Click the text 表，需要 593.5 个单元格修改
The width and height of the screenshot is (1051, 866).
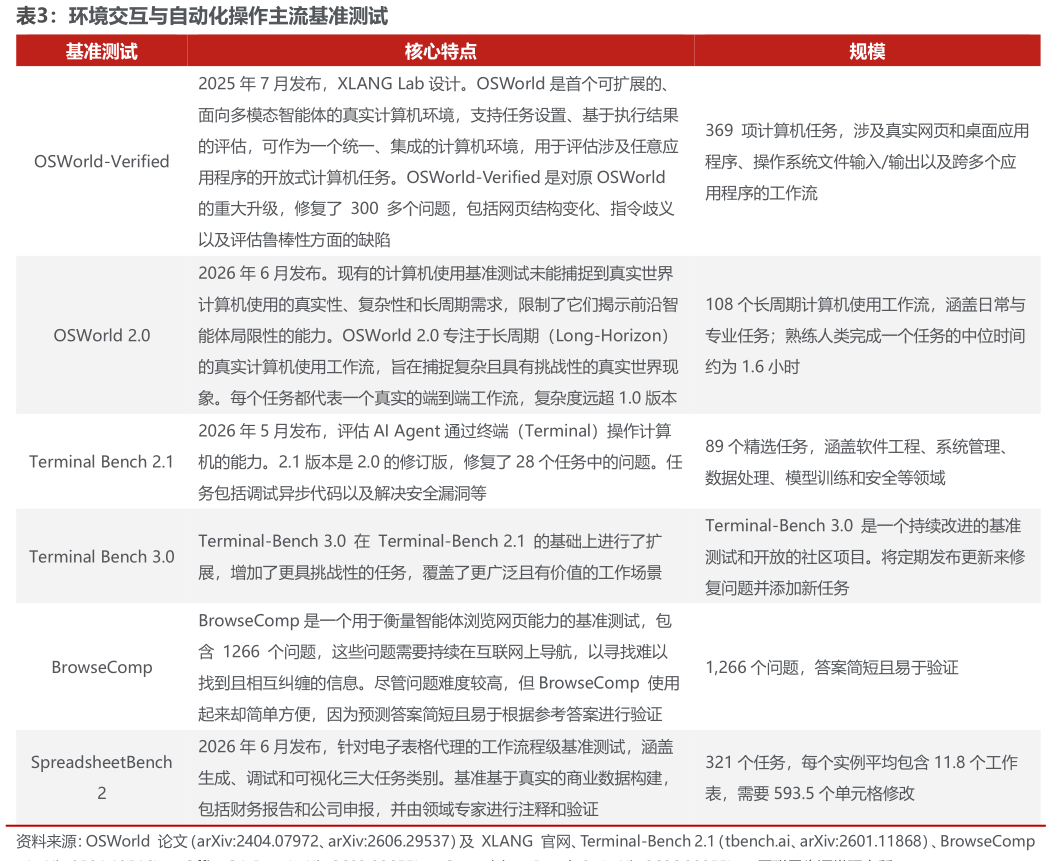click(x=810, y=794)
